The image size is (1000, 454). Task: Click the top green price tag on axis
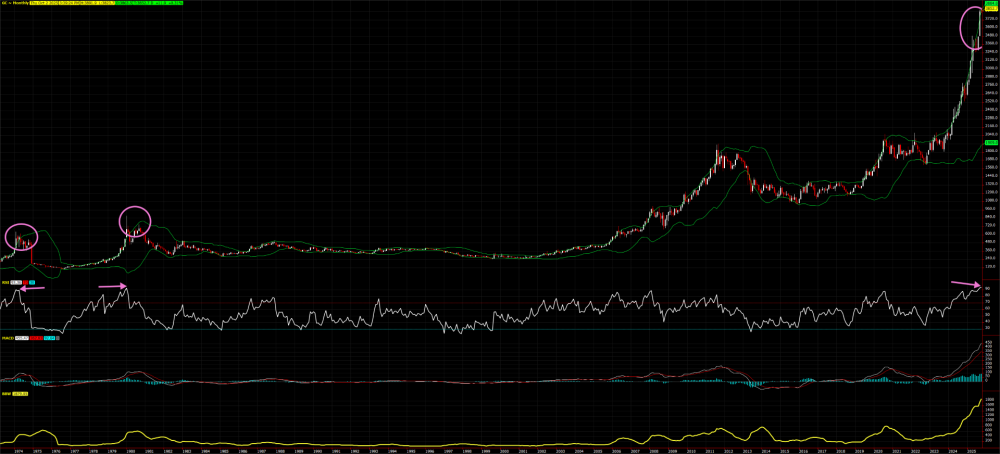tap(991, 3)
